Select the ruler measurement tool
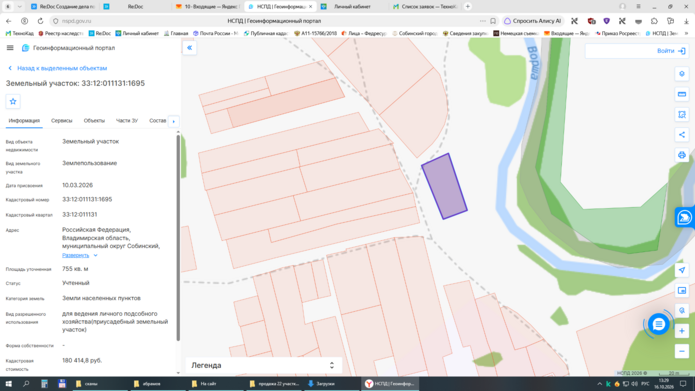 tap(682, 94)
